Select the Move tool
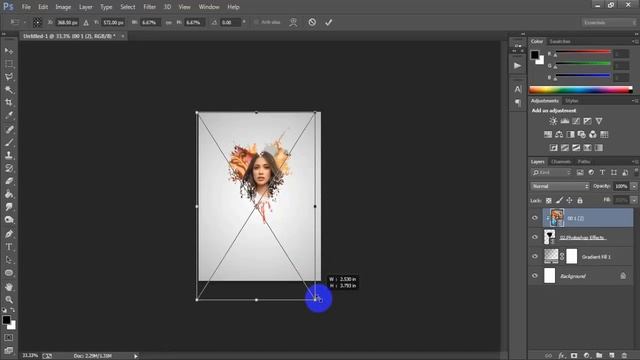Screen dimensions: 640x360 point(9,51)
